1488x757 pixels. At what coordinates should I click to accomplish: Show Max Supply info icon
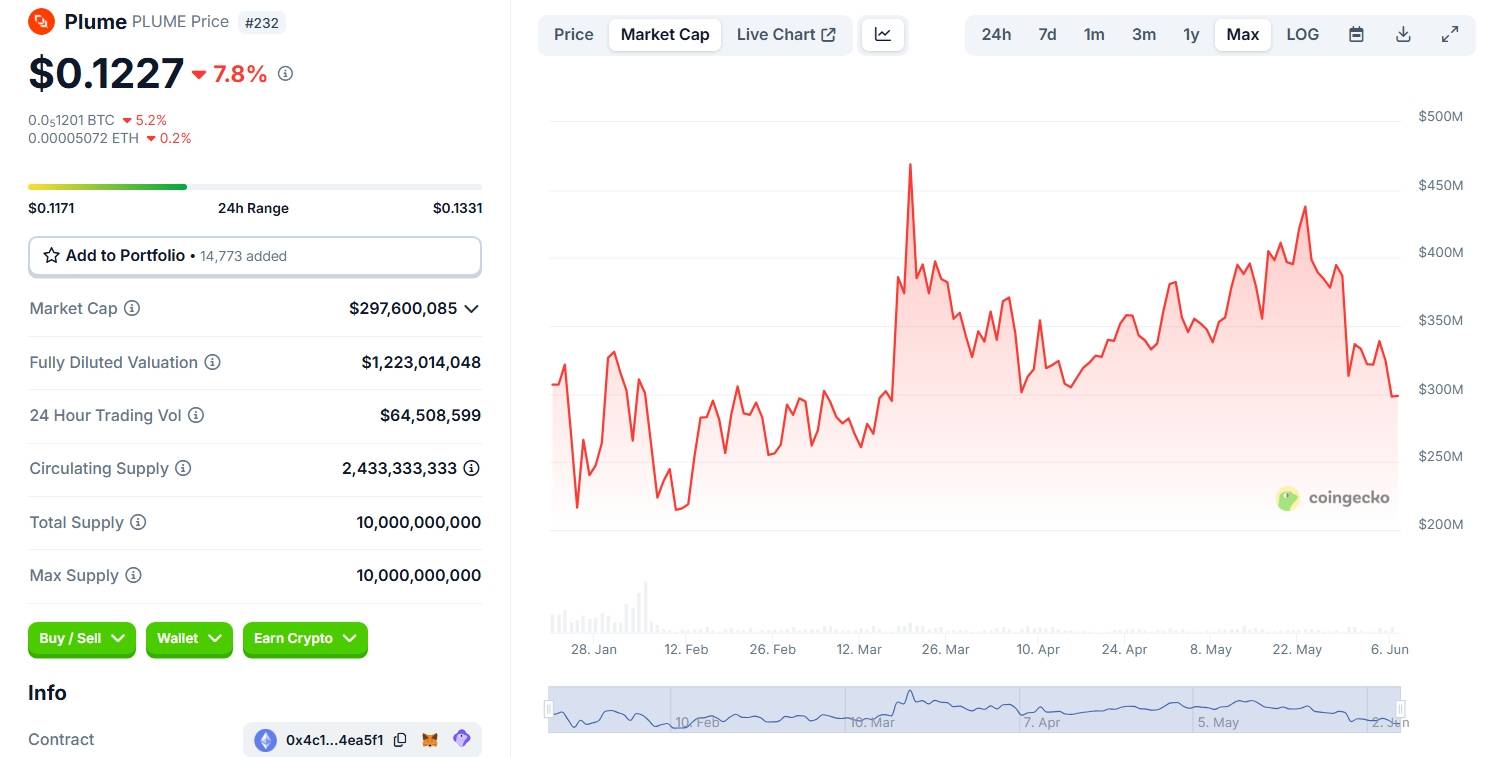[133, 575]
